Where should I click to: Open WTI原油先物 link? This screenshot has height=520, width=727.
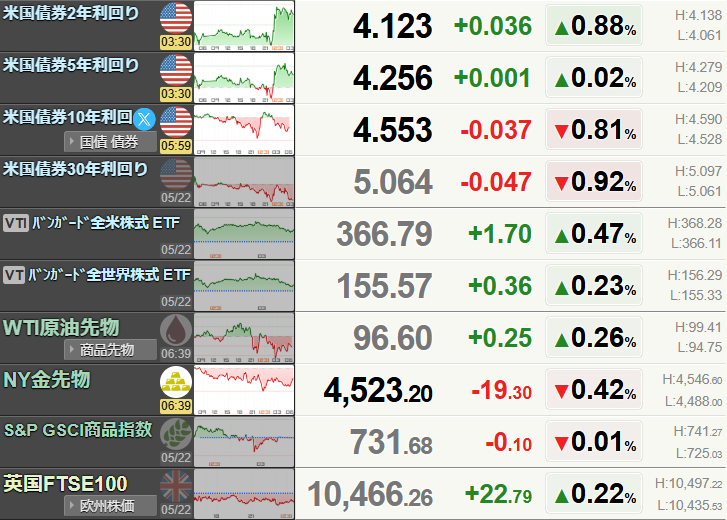point(61,327)
